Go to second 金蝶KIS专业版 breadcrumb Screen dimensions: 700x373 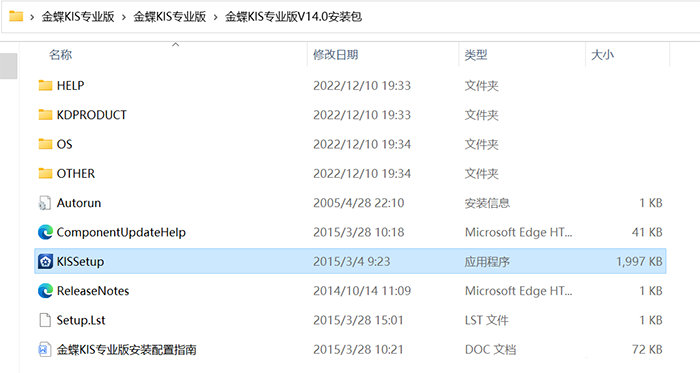170,17
